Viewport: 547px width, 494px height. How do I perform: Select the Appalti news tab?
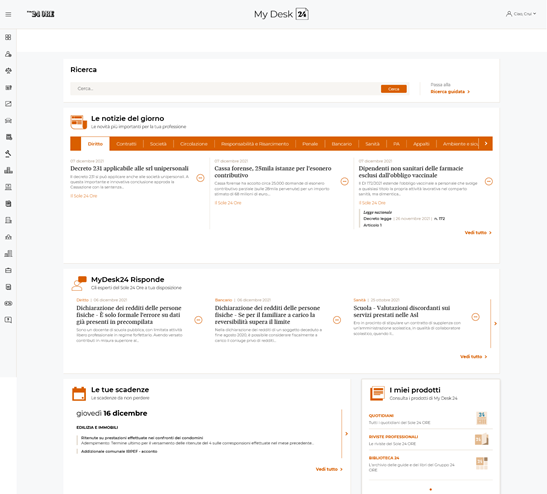pos(421,144)
